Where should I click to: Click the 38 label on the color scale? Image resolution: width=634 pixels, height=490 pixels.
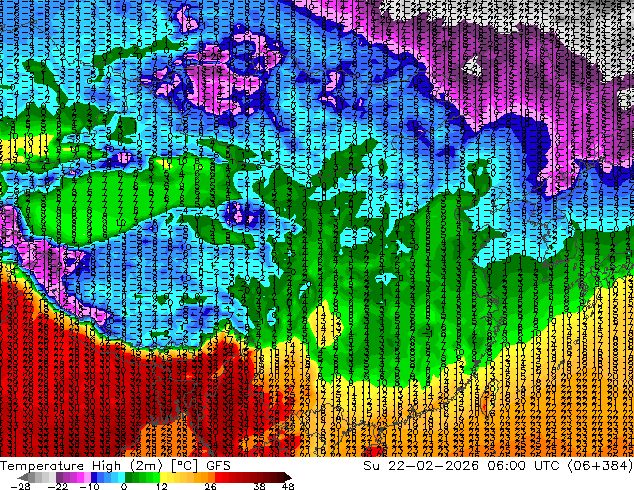260,486
